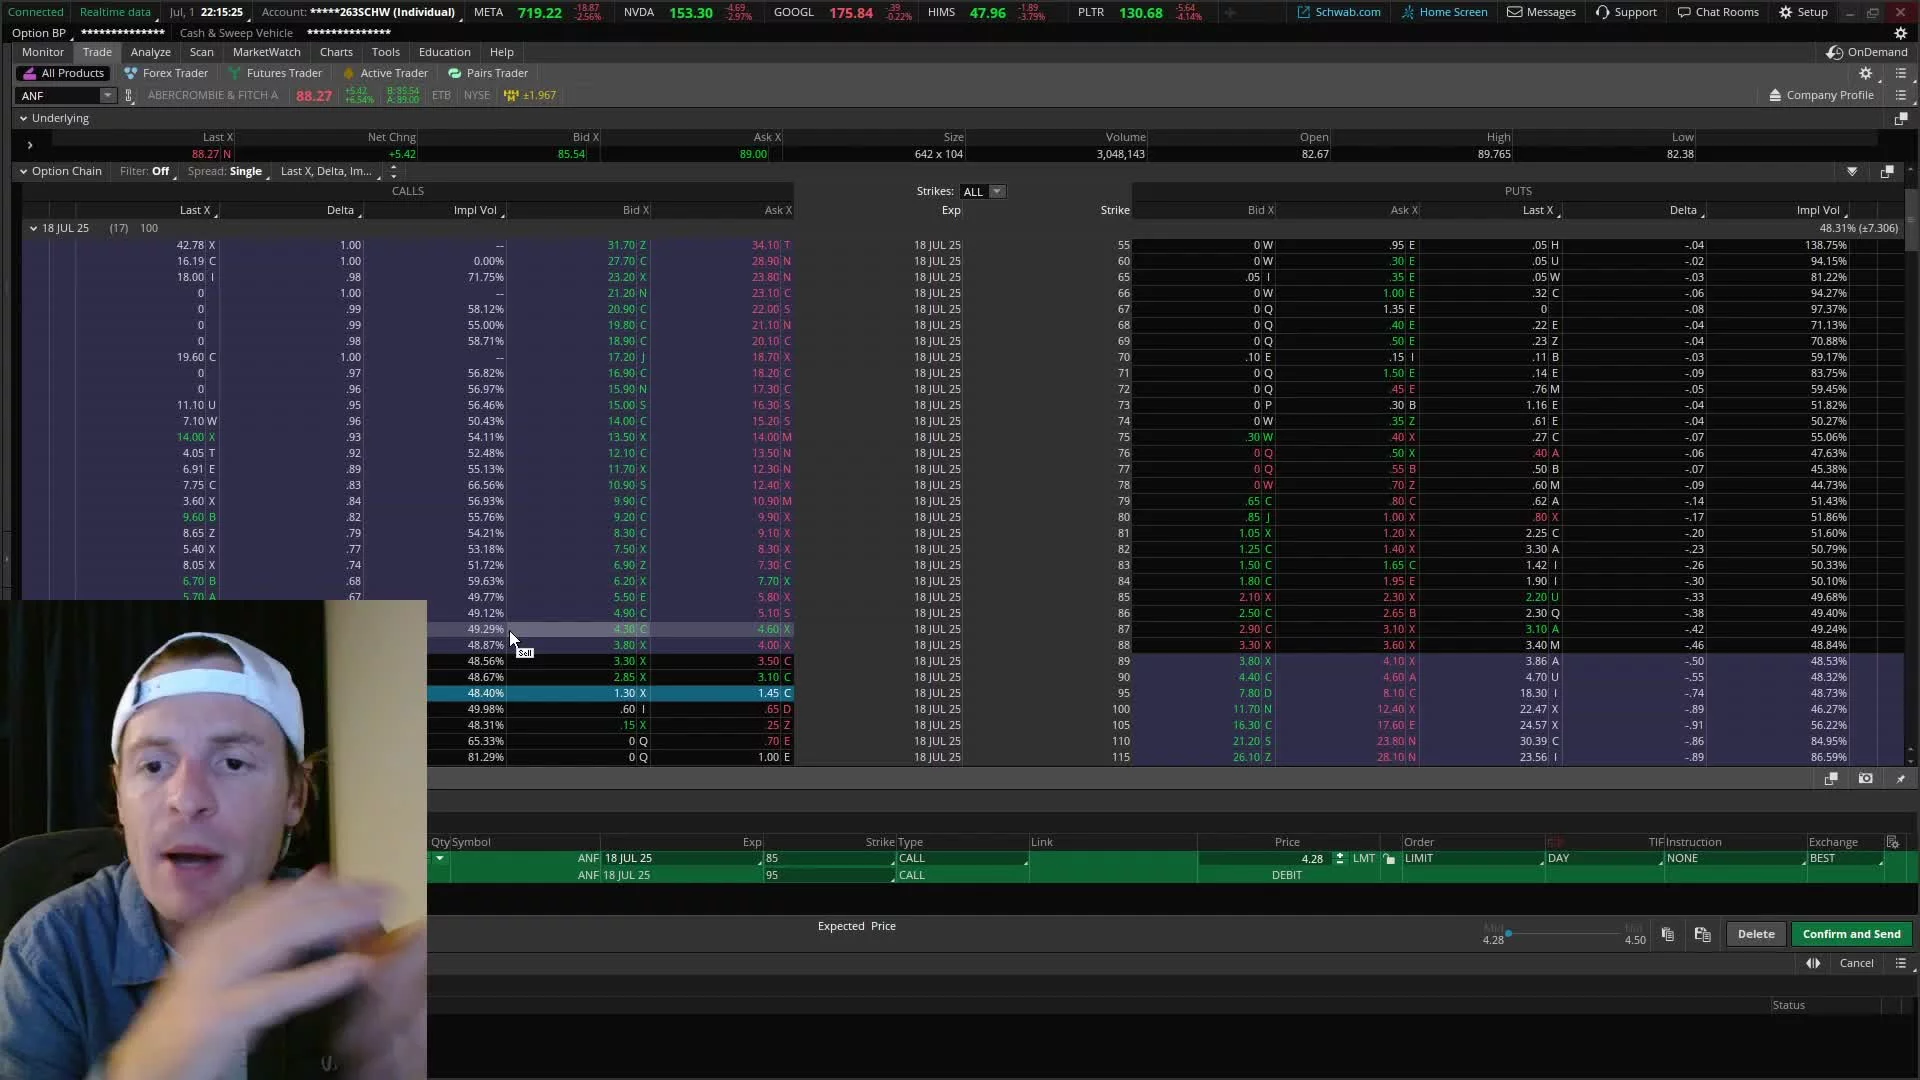The width and height of the screenshot is (1920, 1080).
Task: Launch OnDemand mode
Action: (1867, 52)
